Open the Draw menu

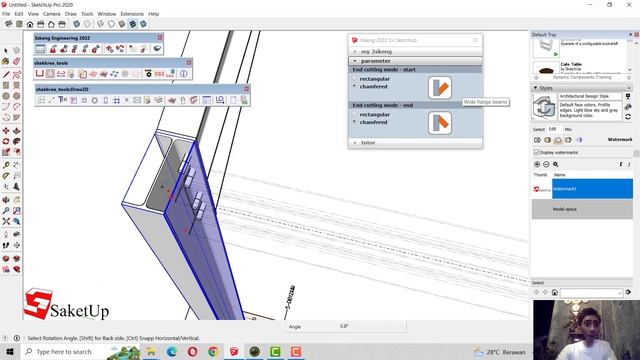point(71,14)
